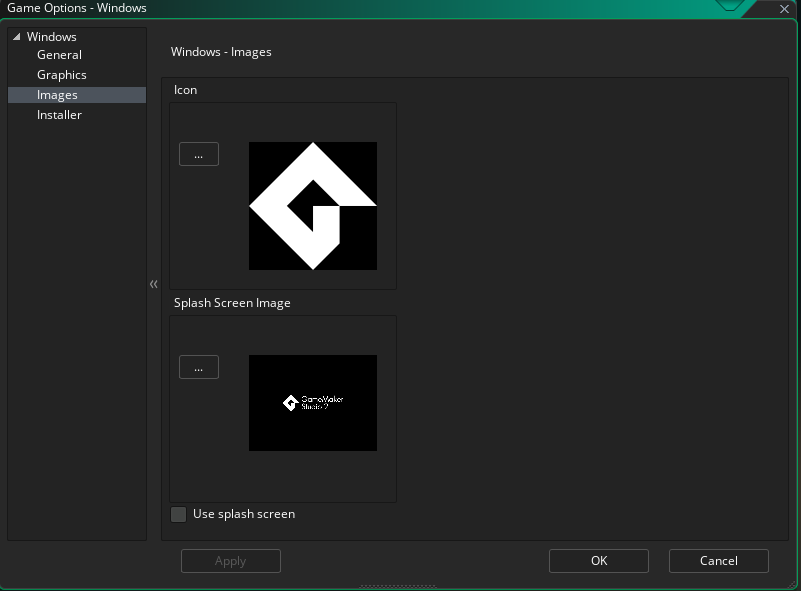Click the Game Options - Windows title bar
801x591 pixels.
click(300, 9)
